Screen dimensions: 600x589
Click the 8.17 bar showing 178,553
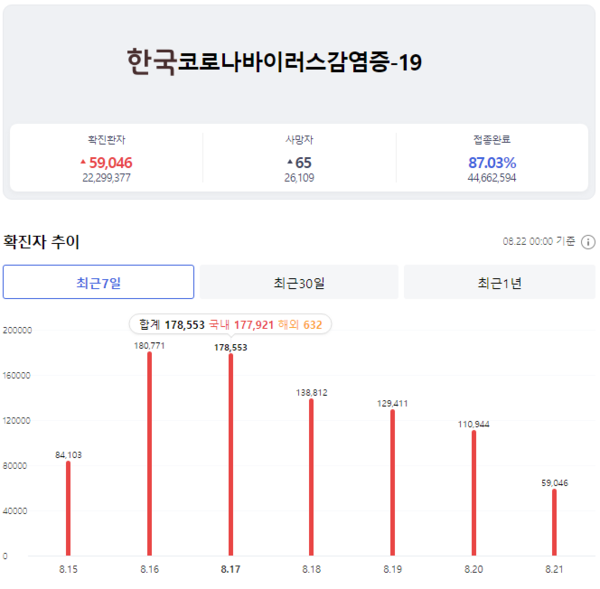click(x=231, y=455)
